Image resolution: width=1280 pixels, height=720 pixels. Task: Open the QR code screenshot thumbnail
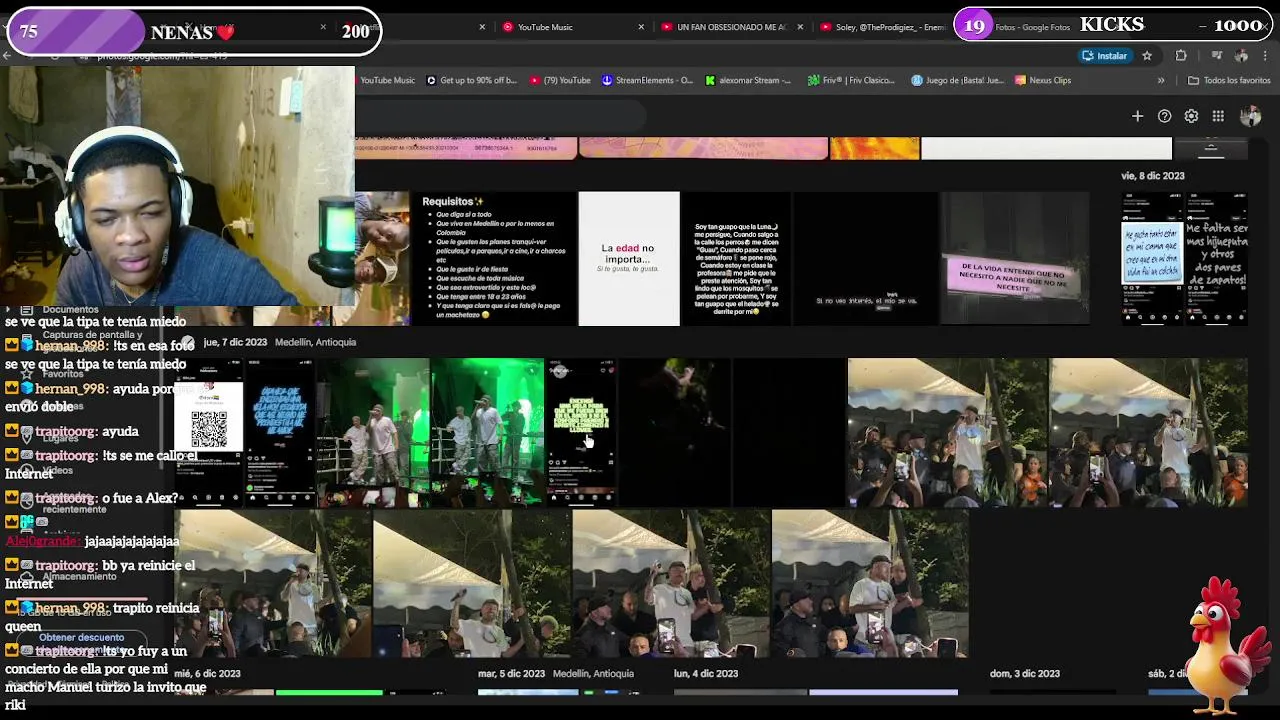(209, 432)
